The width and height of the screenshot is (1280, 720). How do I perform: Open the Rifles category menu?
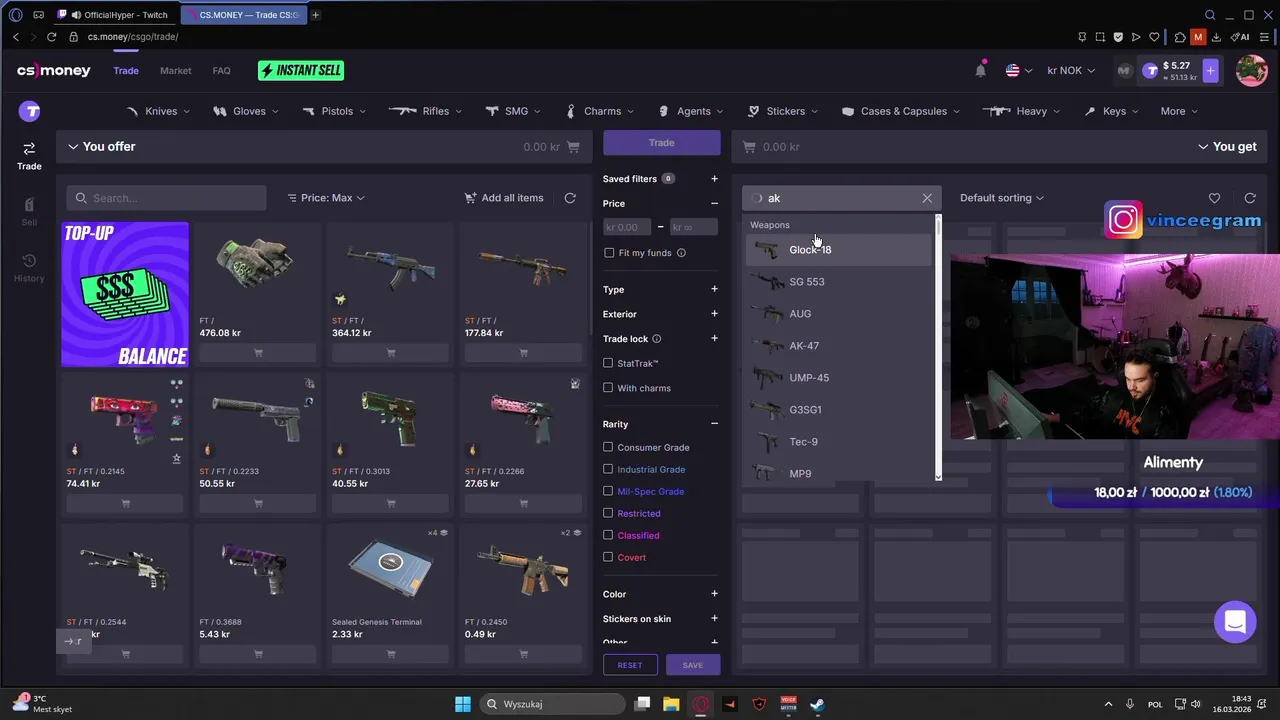[425, 111]
